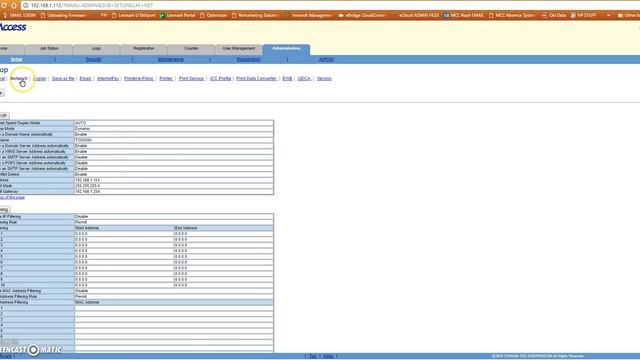Click the Version link

[x=324, y=78]
